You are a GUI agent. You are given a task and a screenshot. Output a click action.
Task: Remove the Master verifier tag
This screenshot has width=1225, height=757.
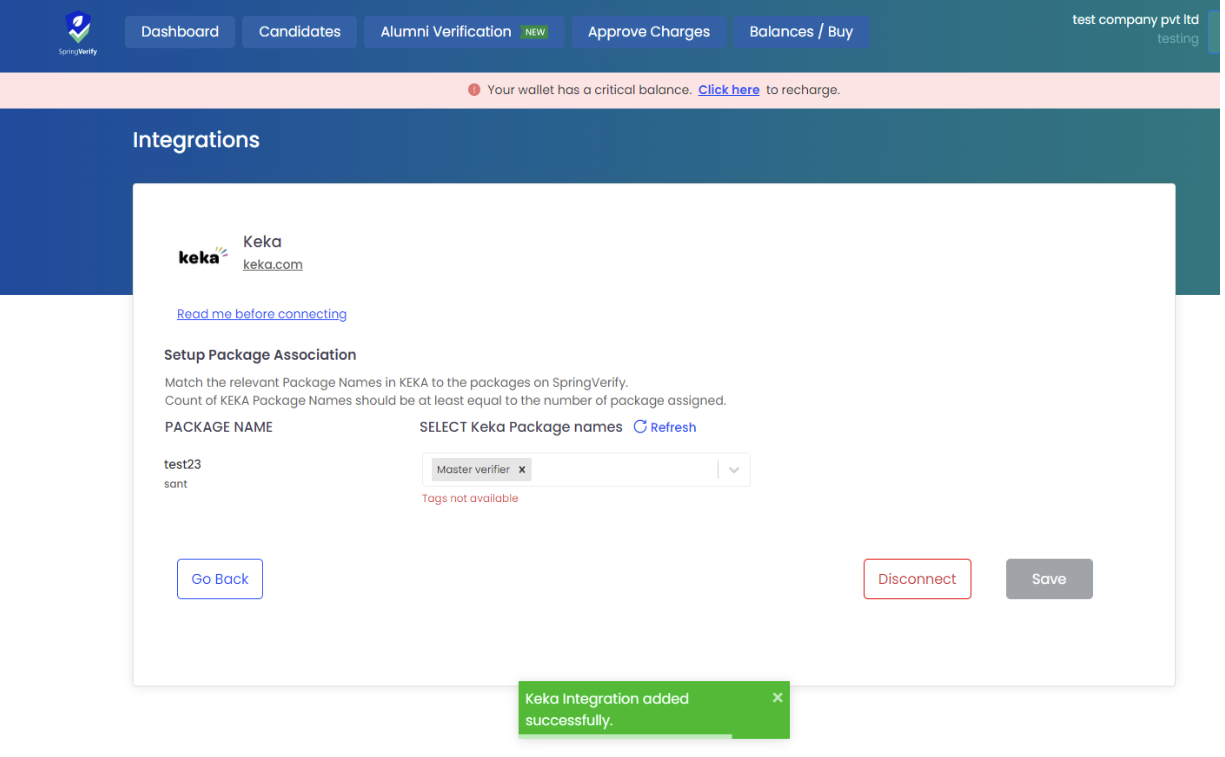(x=522, y=470)
